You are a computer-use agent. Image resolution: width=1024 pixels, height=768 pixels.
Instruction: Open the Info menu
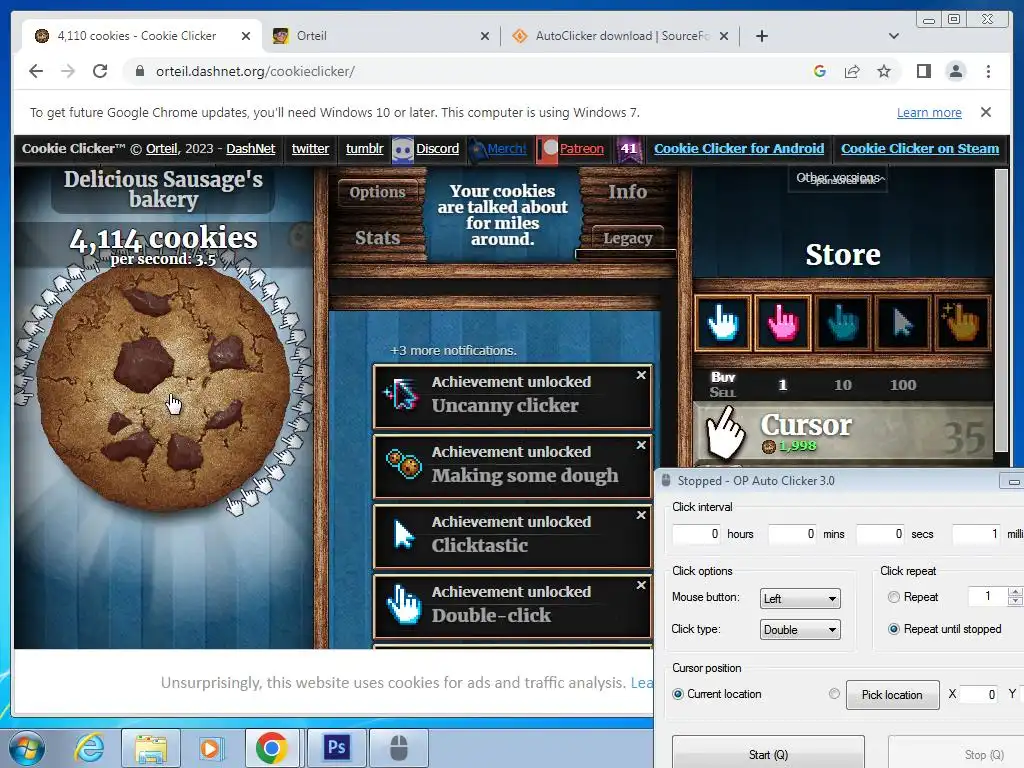click(x=628, y=191)
